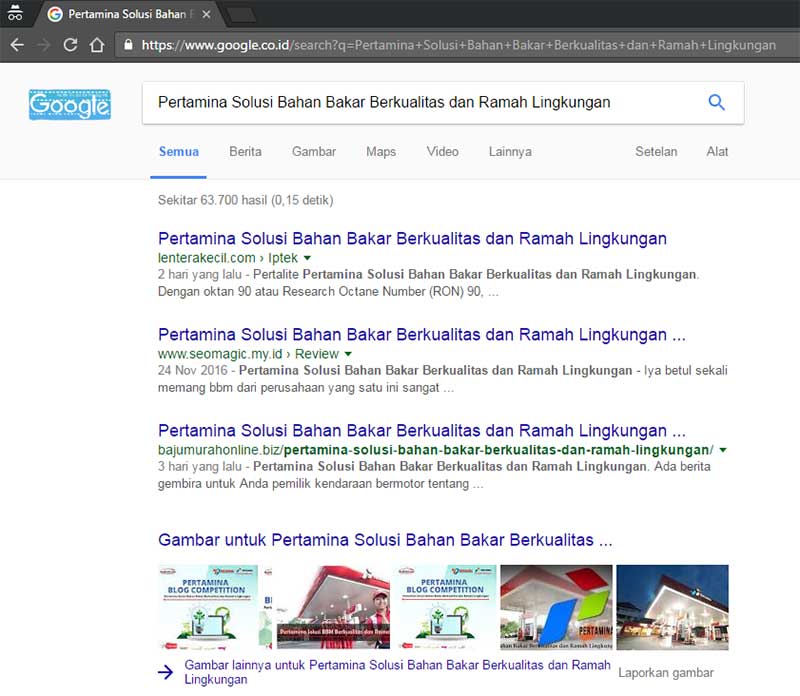Select the Pertamina Solusi Bahan browser tab
Screen dimensions: 800x696
click(128, 14)
